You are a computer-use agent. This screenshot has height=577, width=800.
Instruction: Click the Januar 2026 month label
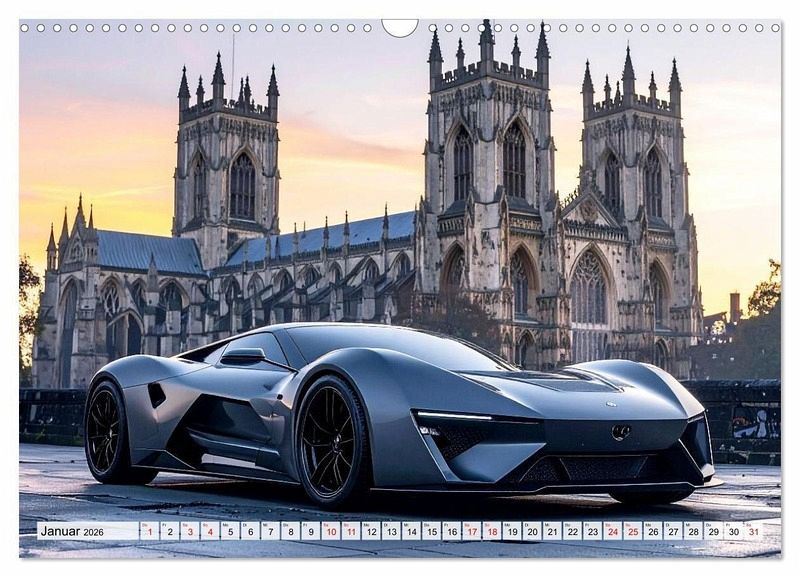click(x=72, y=531)
